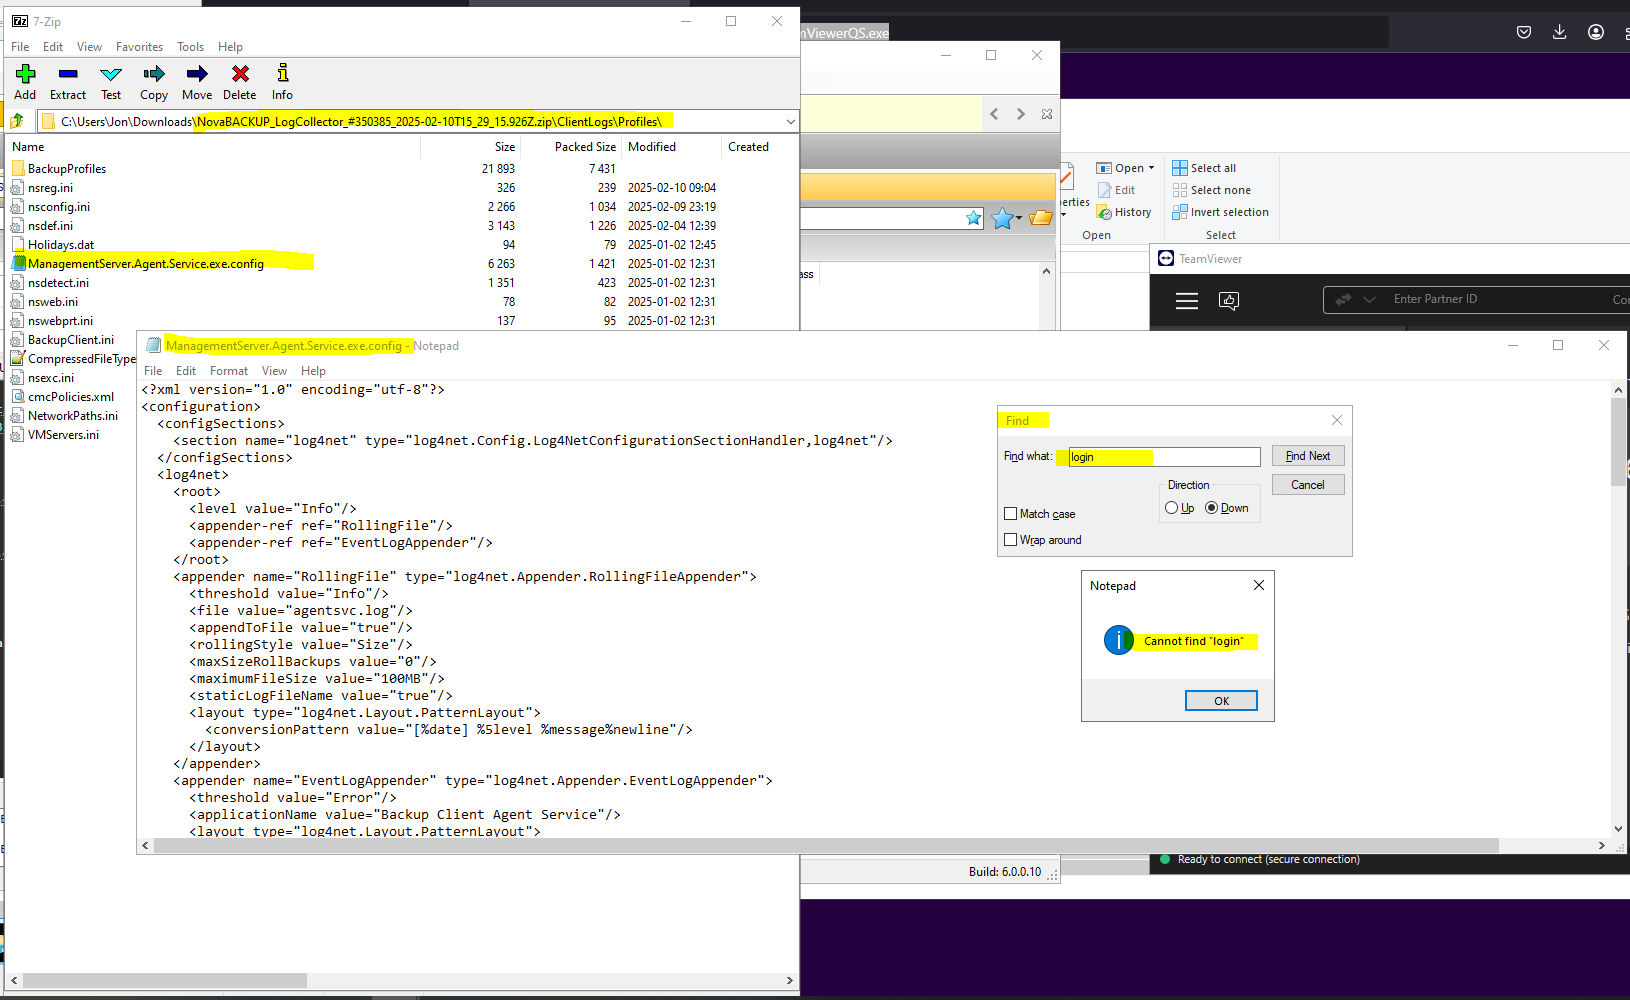Screen dimensions: 1630x1000
Task: Expand the 7-Zip address path dropdown
Action: click(x=790, y=122)
